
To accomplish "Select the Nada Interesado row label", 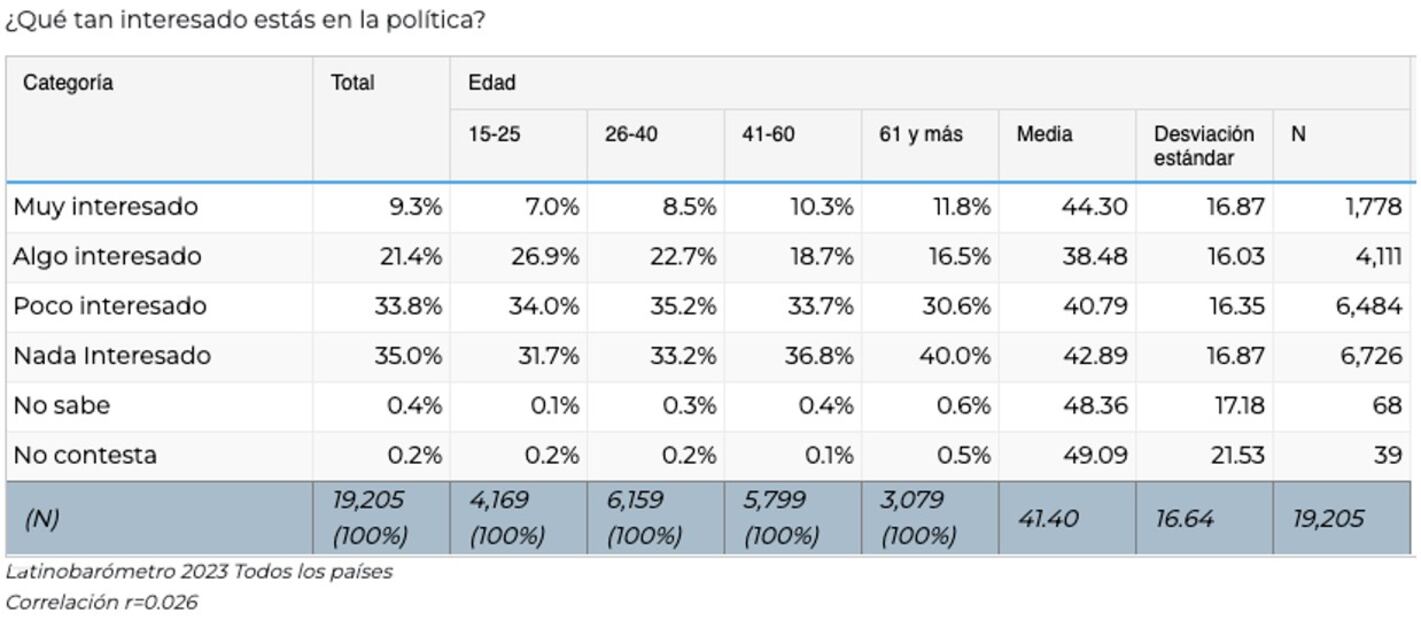I will click(x=111, y=356).
